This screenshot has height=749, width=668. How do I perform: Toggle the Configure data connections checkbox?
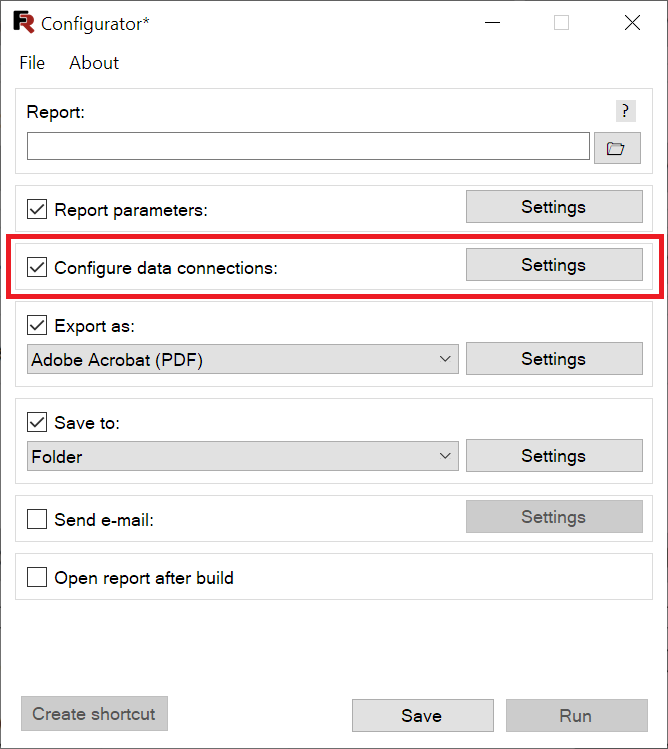[37, 267]
